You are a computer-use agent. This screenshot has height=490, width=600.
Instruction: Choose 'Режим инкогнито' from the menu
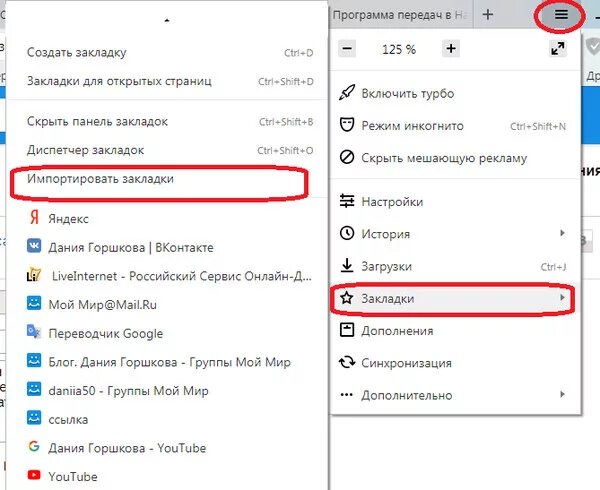pyautogui.click(x=455, y=125)
